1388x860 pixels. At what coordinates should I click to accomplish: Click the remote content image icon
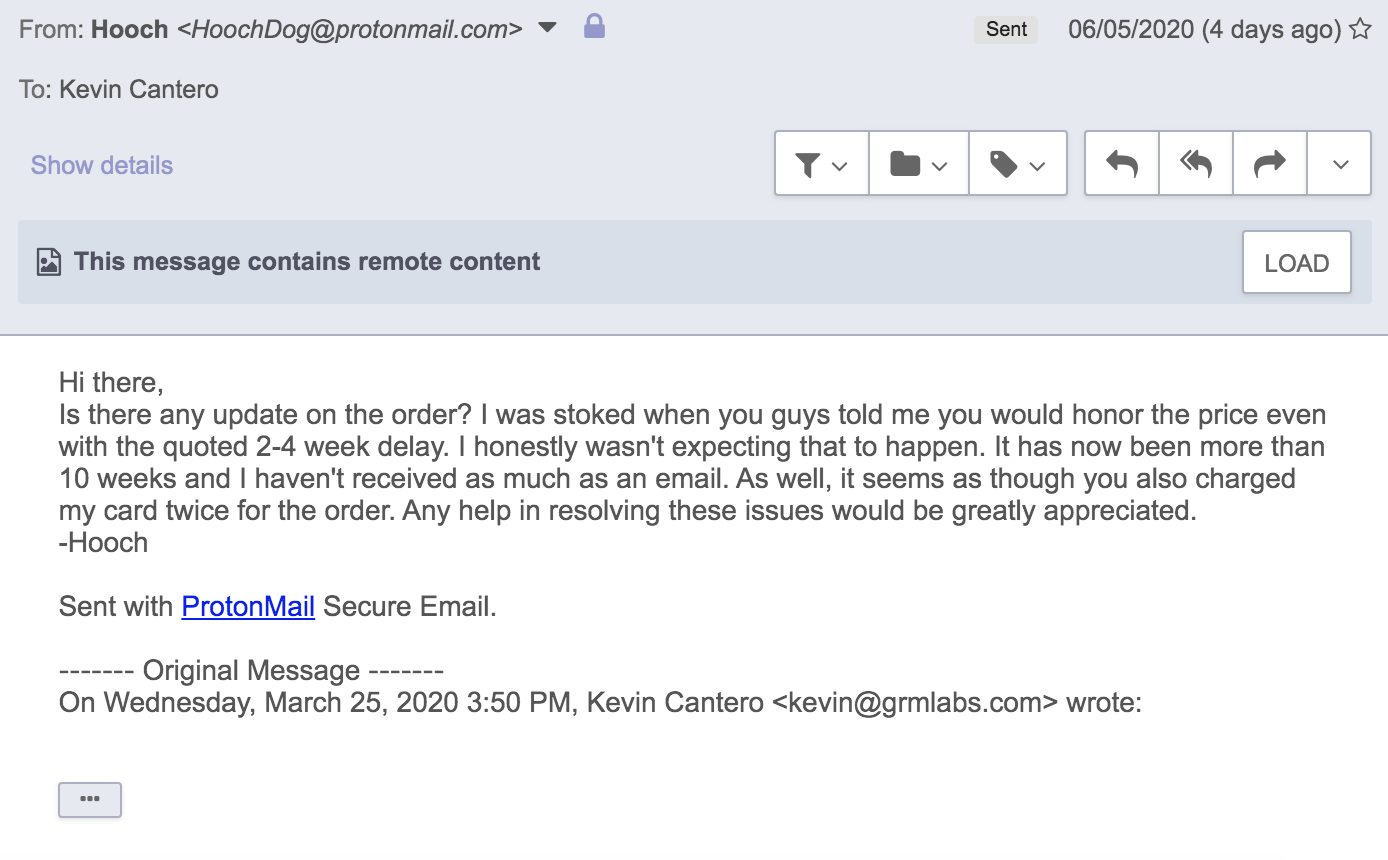coord(48,262)
